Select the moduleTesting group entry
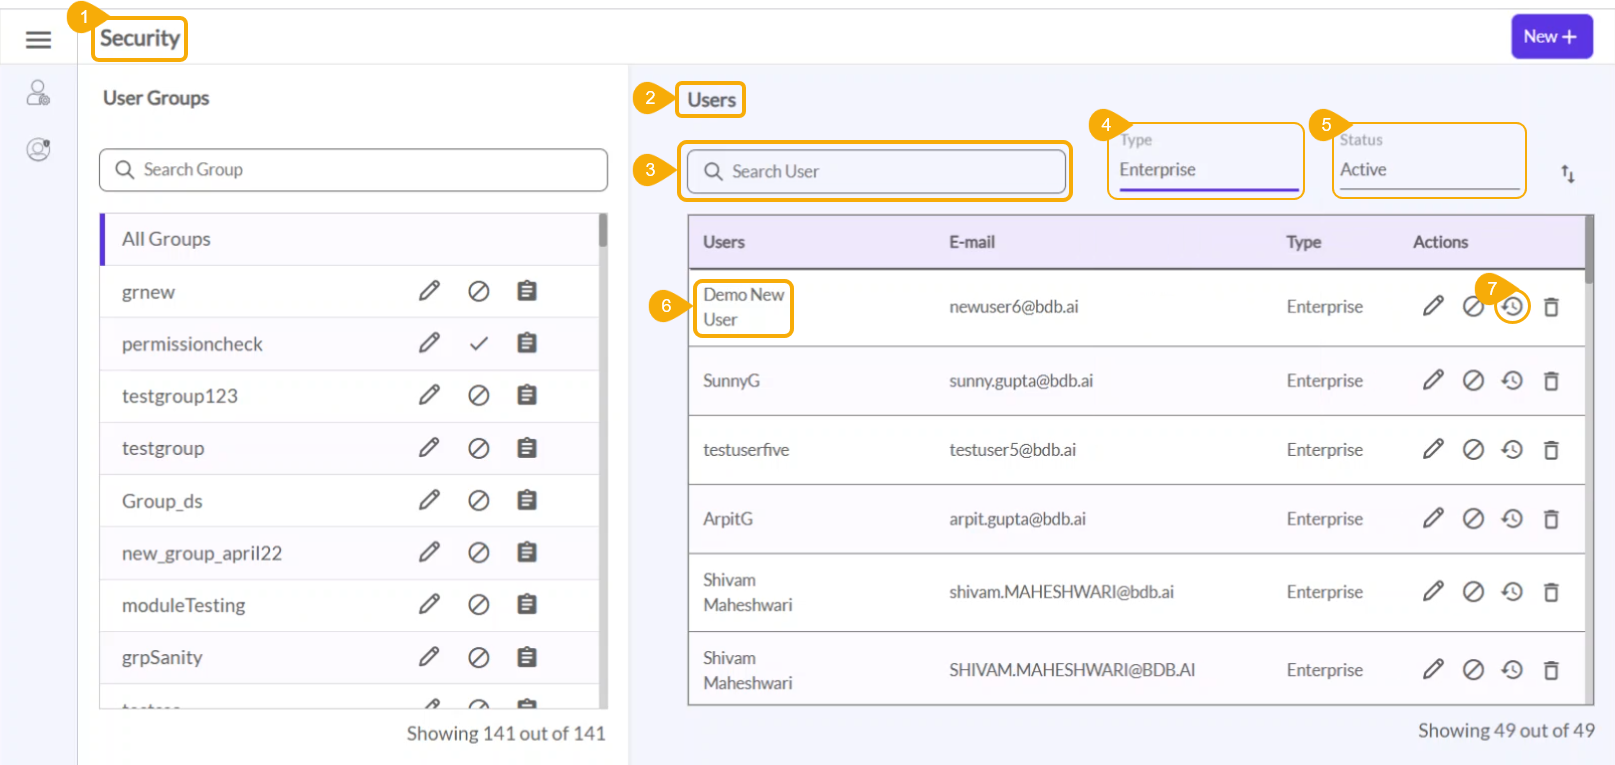Viewport: 1615px width, 765px height. point(183,605)
